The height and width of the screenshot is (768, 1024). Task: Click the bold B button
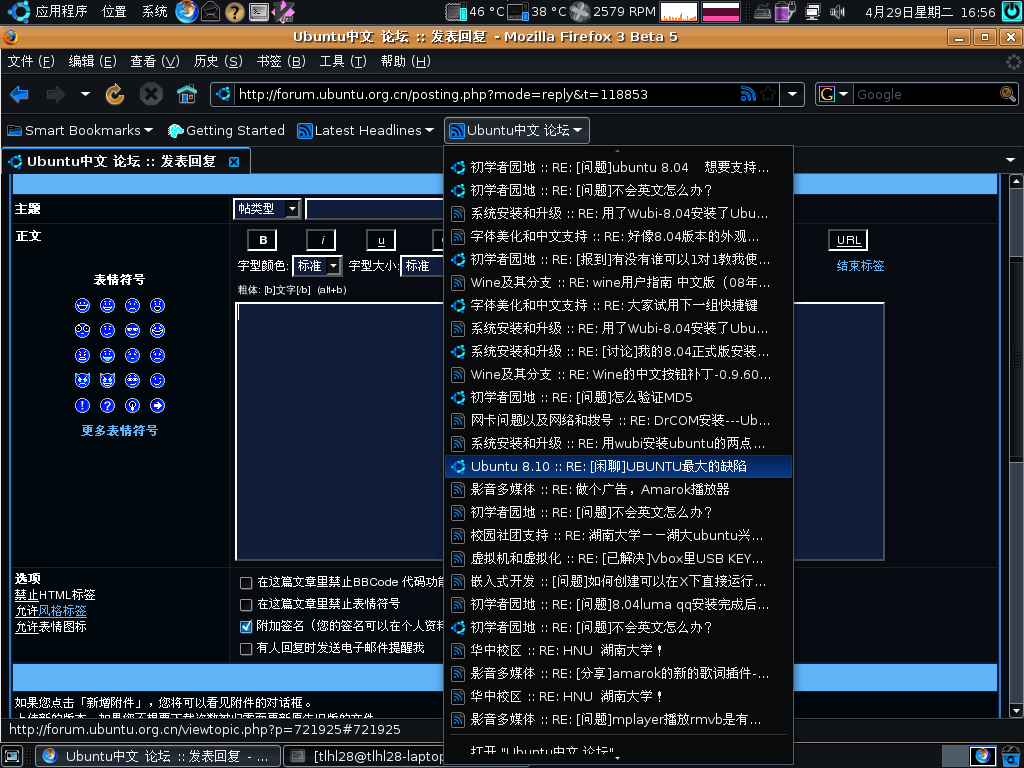tap(263, 240)
